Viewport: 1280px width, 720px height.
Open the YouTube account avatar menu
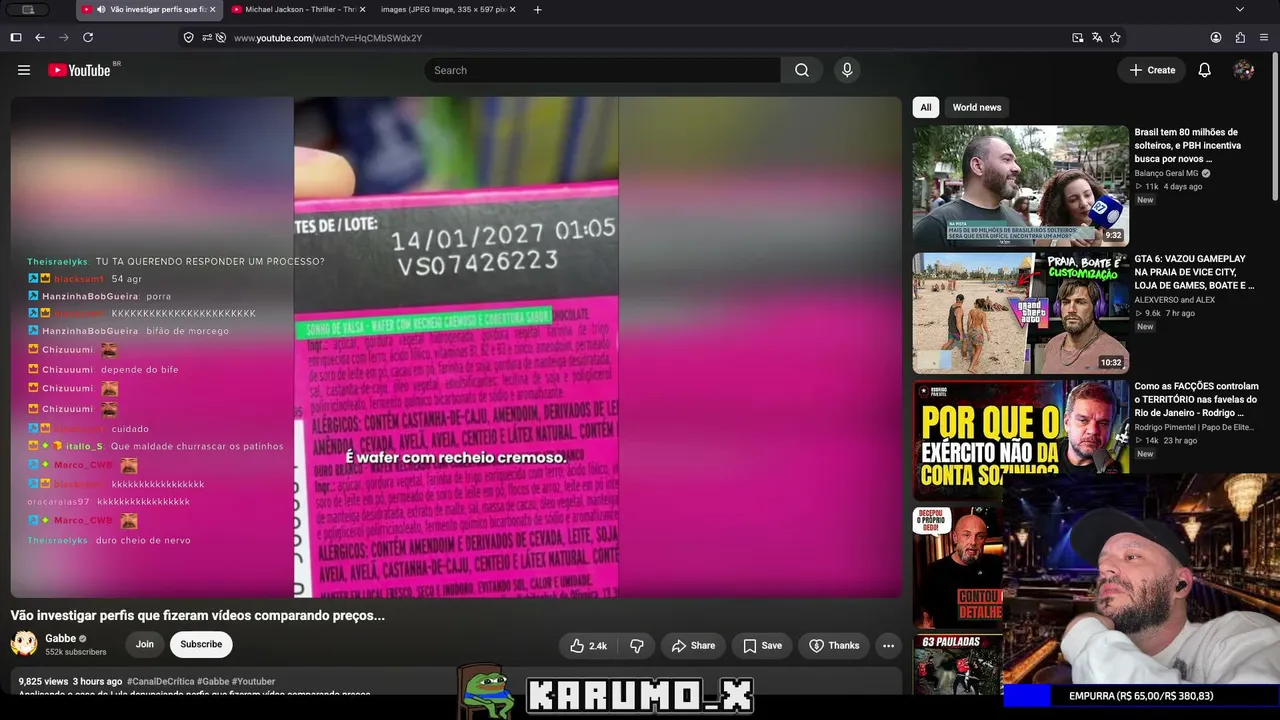(1244, 70)
